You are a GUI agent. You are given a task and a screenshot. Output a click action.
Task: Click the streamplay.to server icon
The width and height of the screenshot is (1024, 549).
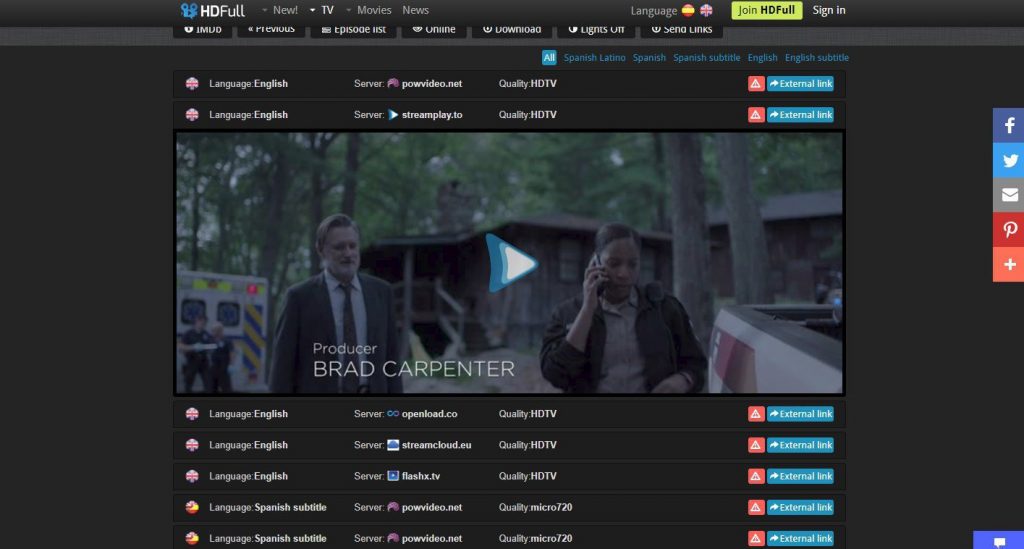point(392,115)
